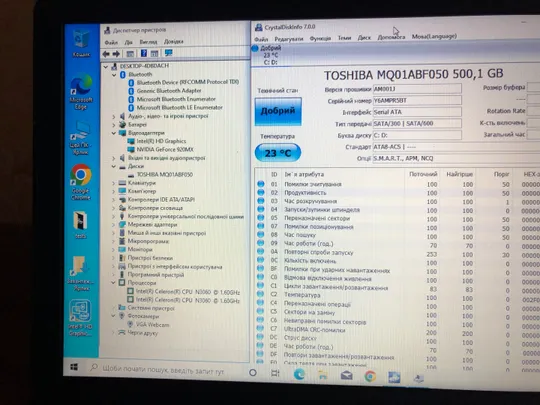
Task: Click the SATA/300 | SATA/600 transfer mode field
Action: (417, 123)
